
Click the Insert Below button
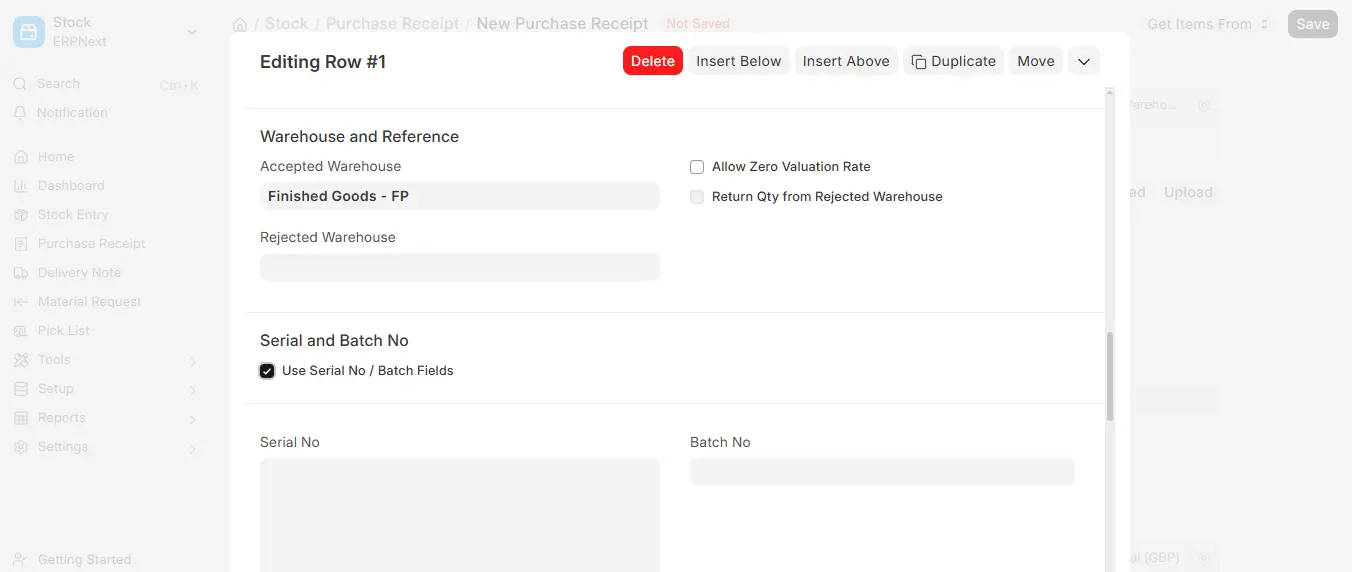point(739,61)
